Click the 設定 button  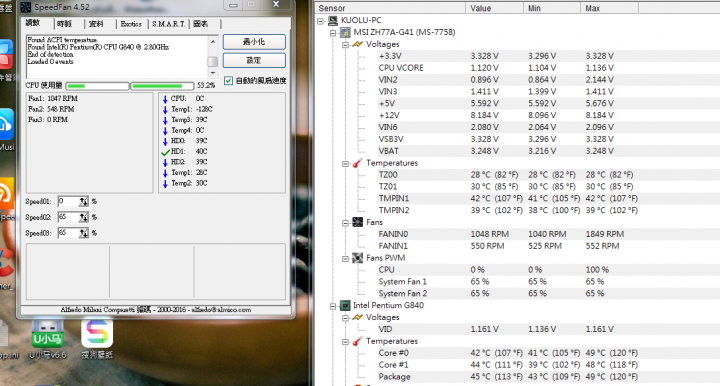[x=254, y=60]
